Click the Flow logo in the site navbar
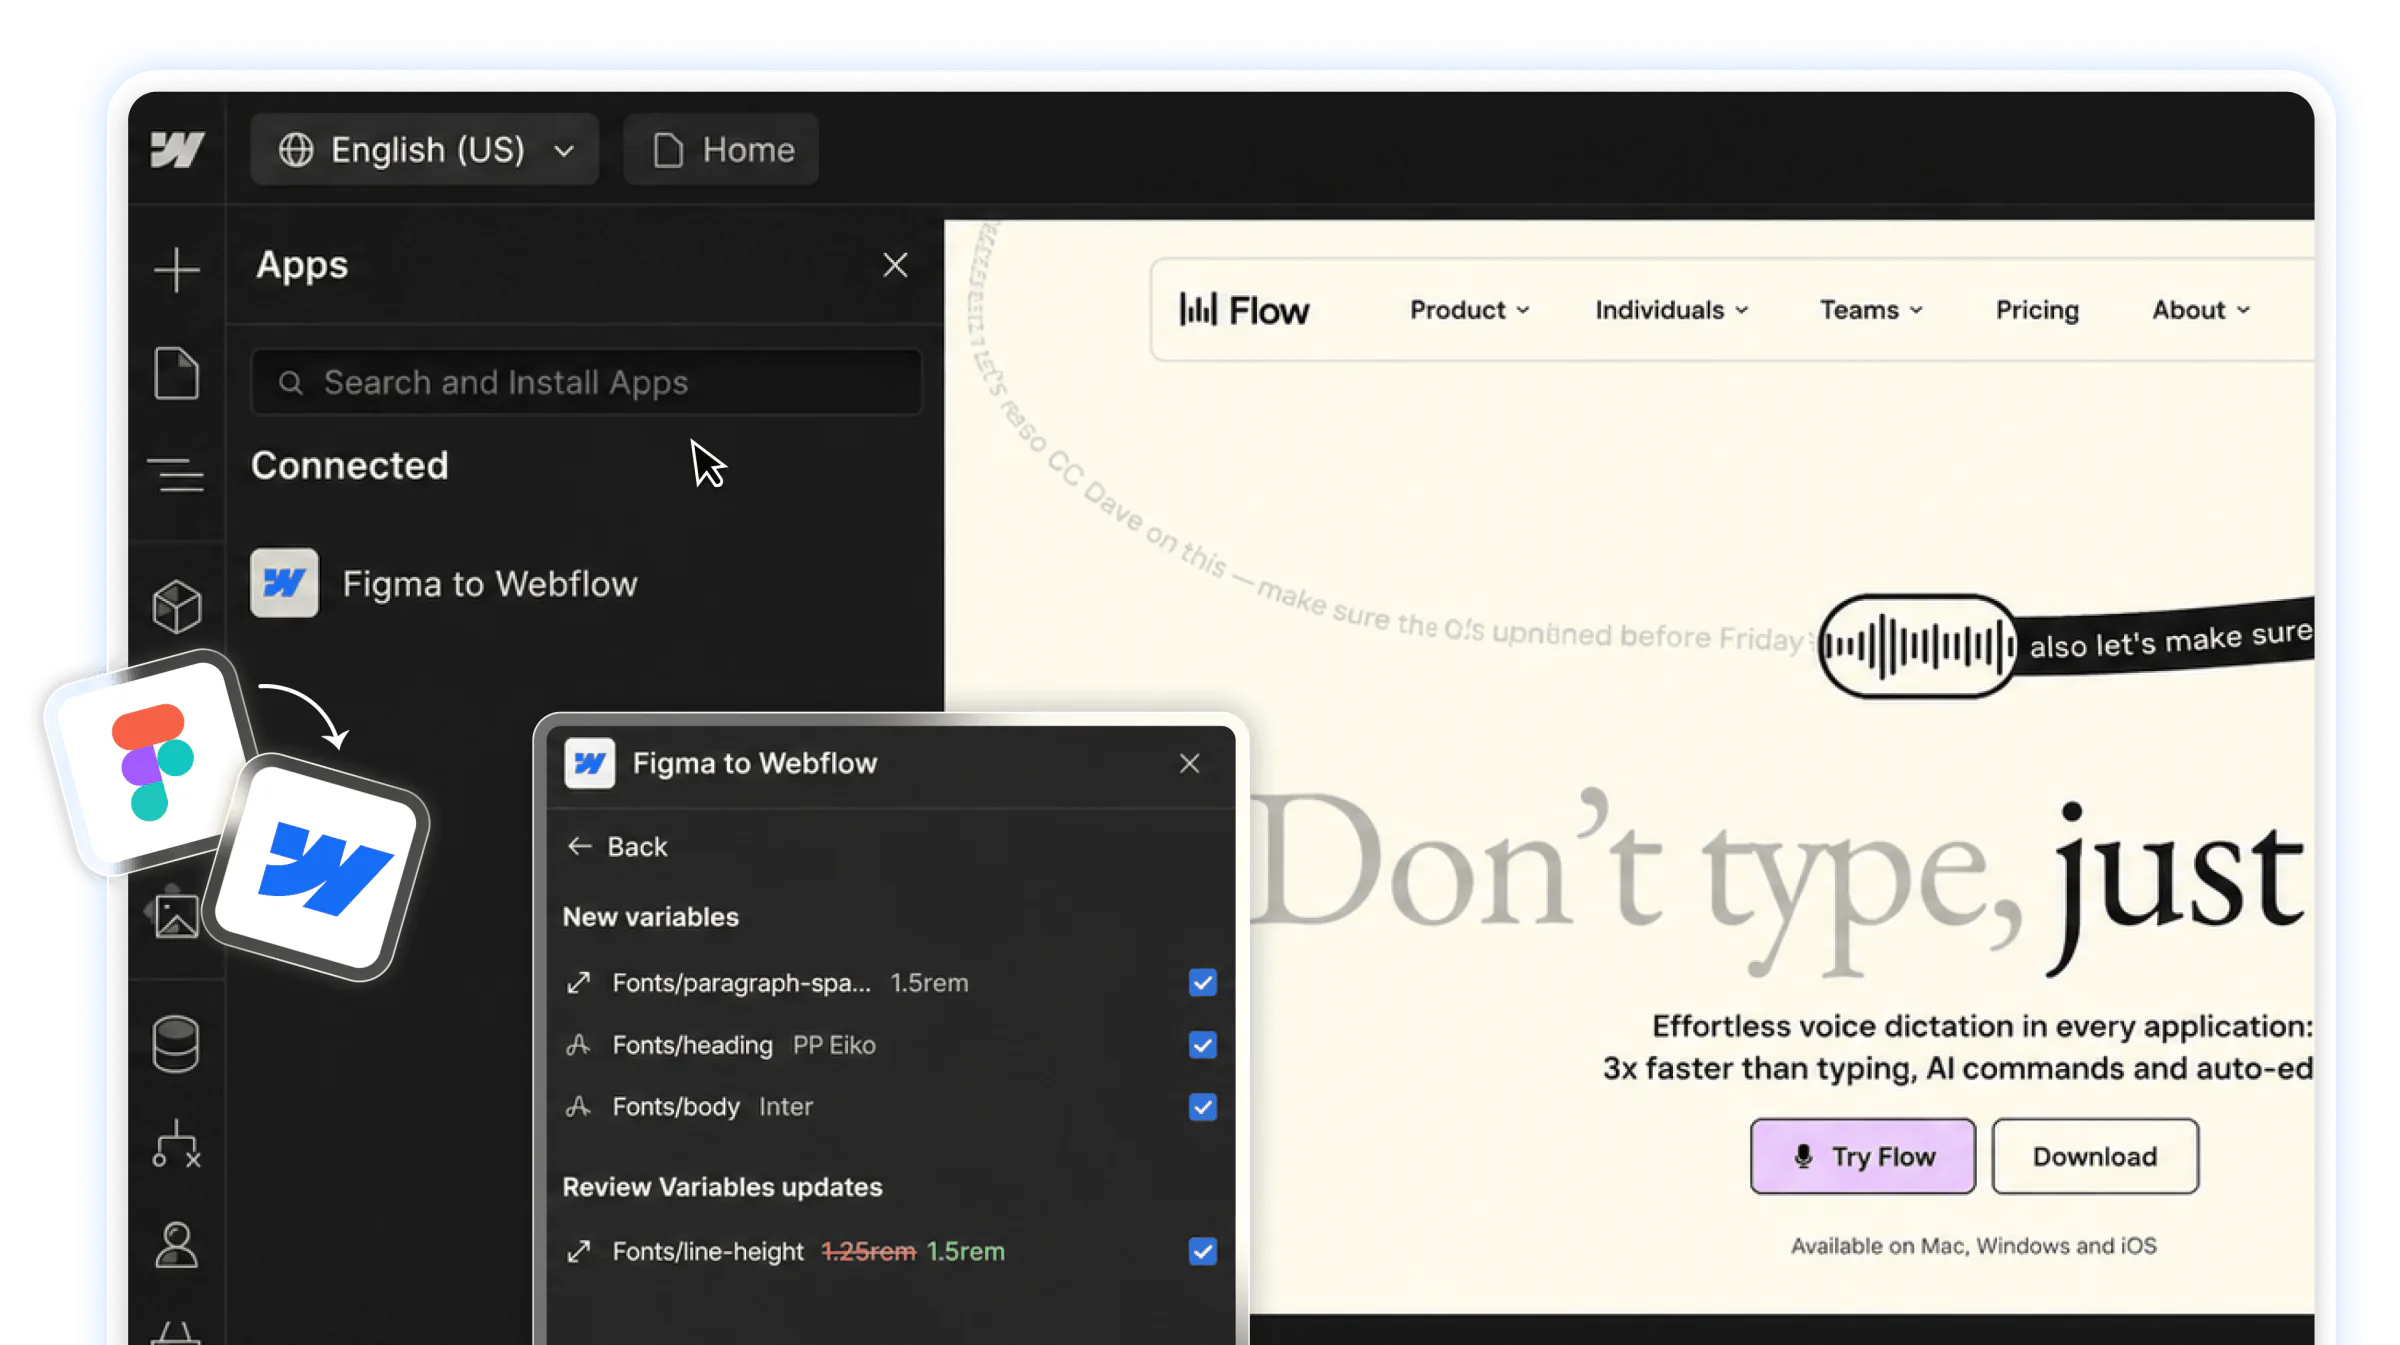The width and height of the screenshot is (2400, 1345). (1244, 310)
